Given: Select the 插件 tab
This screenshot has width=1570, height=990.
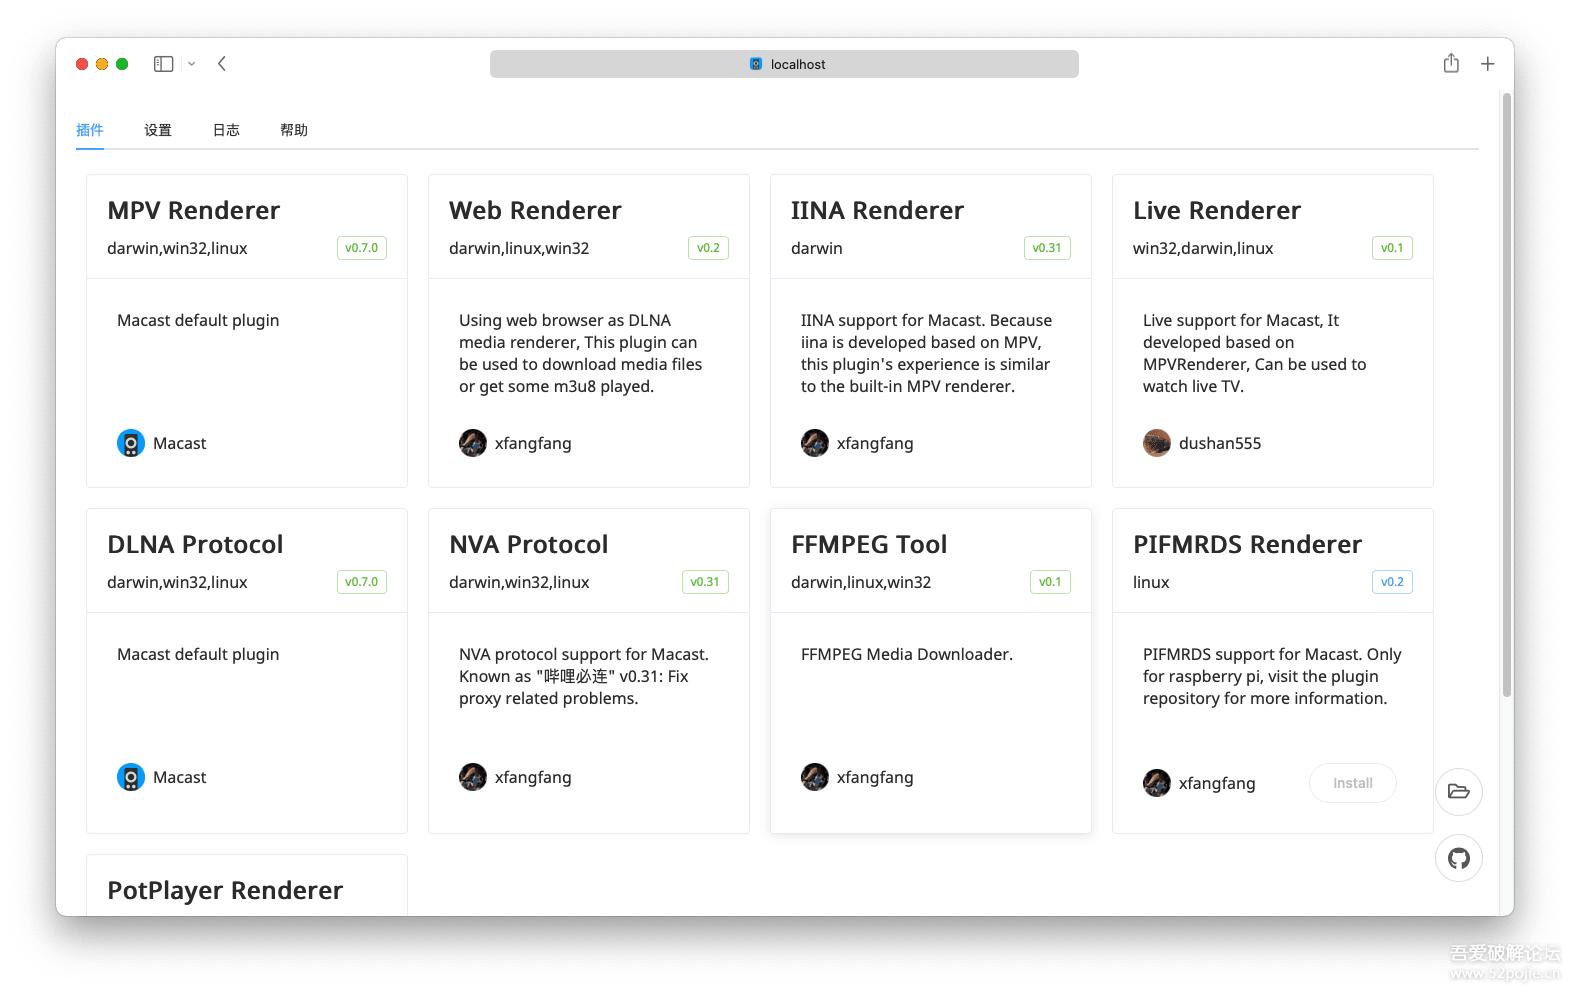Looking at the screenshot, I should point(90,130).
